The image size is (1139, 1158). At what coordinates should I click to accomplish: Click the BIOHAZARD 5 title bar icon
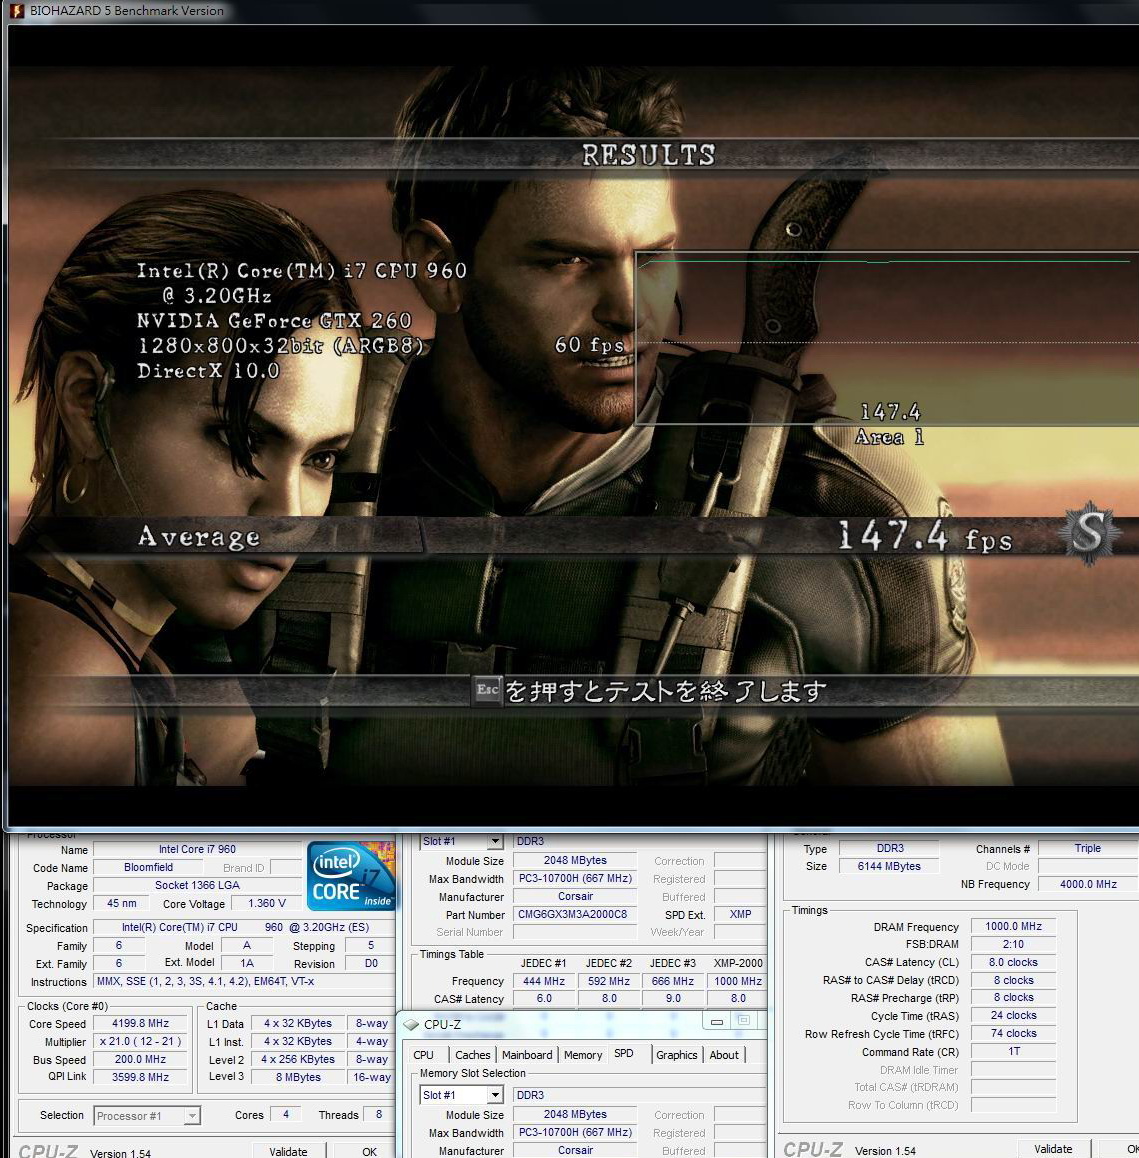[16, 10]
